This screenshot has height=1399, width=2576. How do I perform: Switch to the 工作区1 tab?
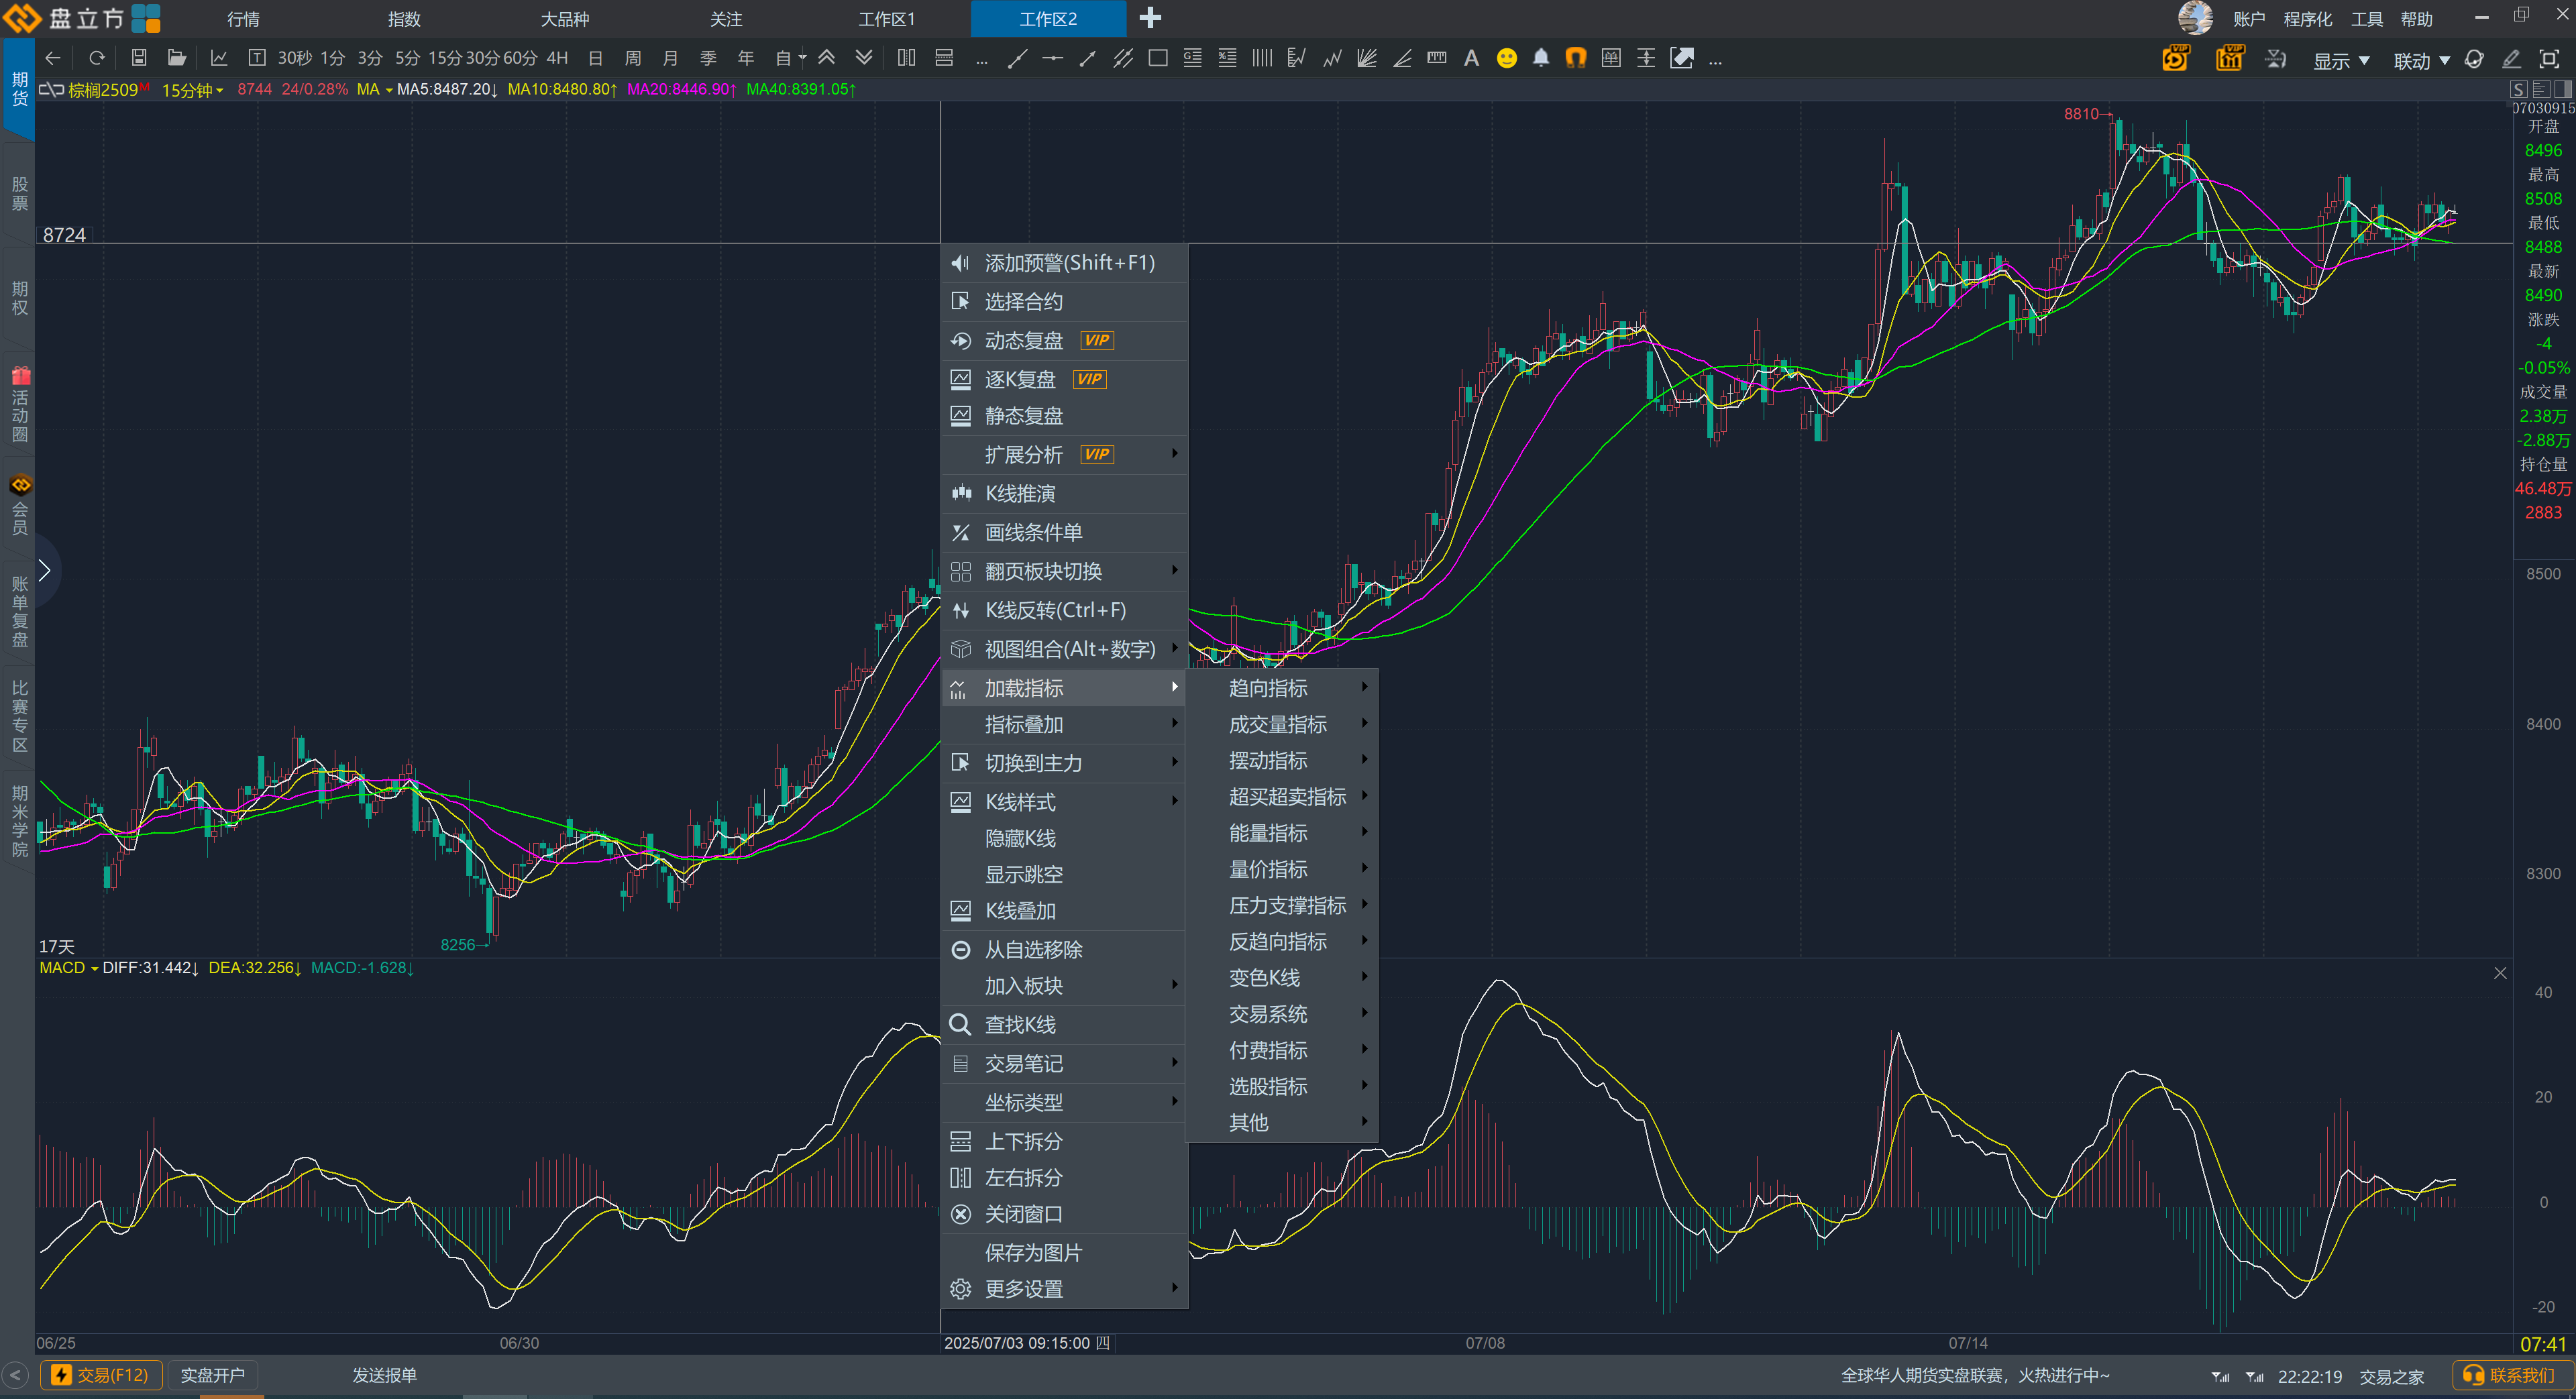[x=886, y=19]
